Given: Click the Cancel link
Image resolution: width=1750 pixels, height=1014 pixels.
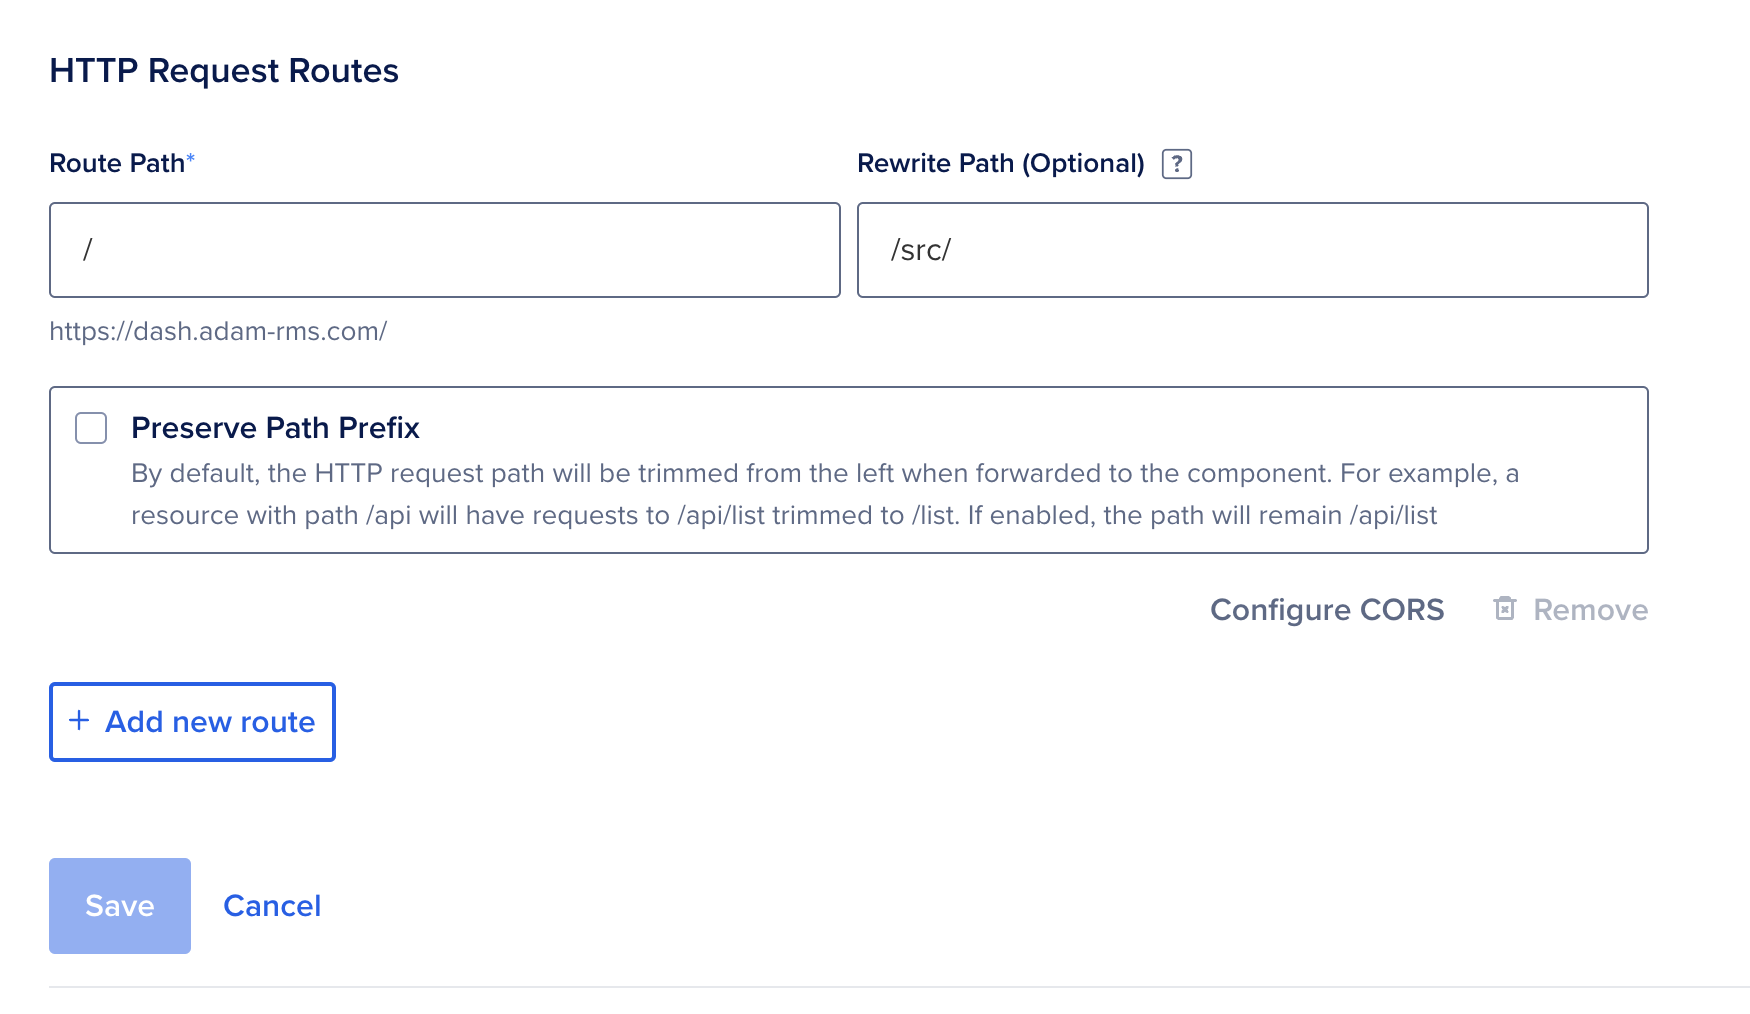Looking at the screenshot, I should (272, 906).
